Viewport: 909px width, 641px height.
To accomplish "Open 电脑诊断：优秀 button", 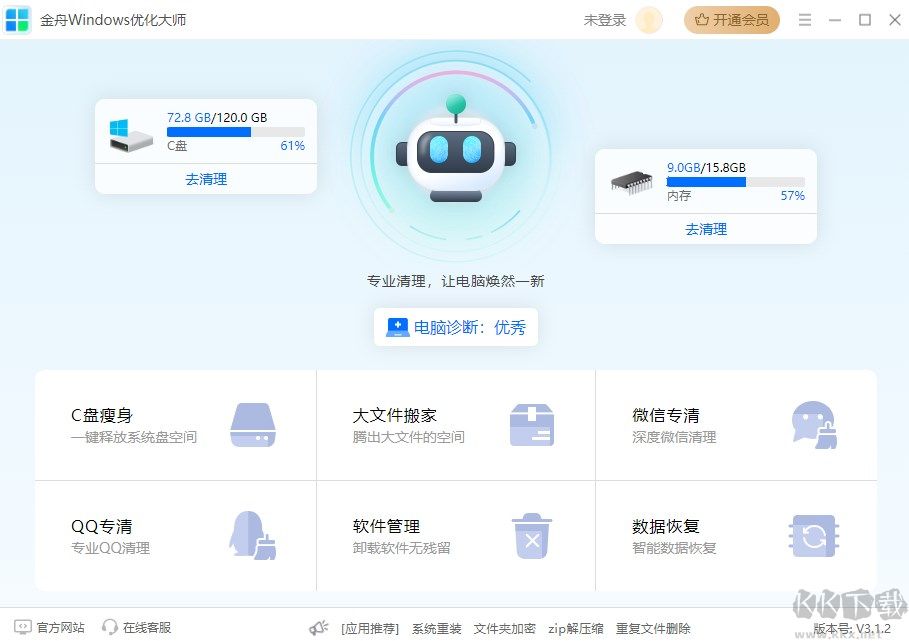I will click(456, 327).
